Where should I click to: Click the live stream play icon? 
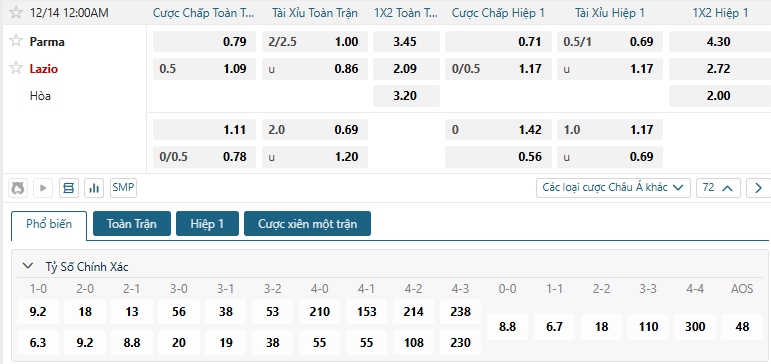pos(43,188)
